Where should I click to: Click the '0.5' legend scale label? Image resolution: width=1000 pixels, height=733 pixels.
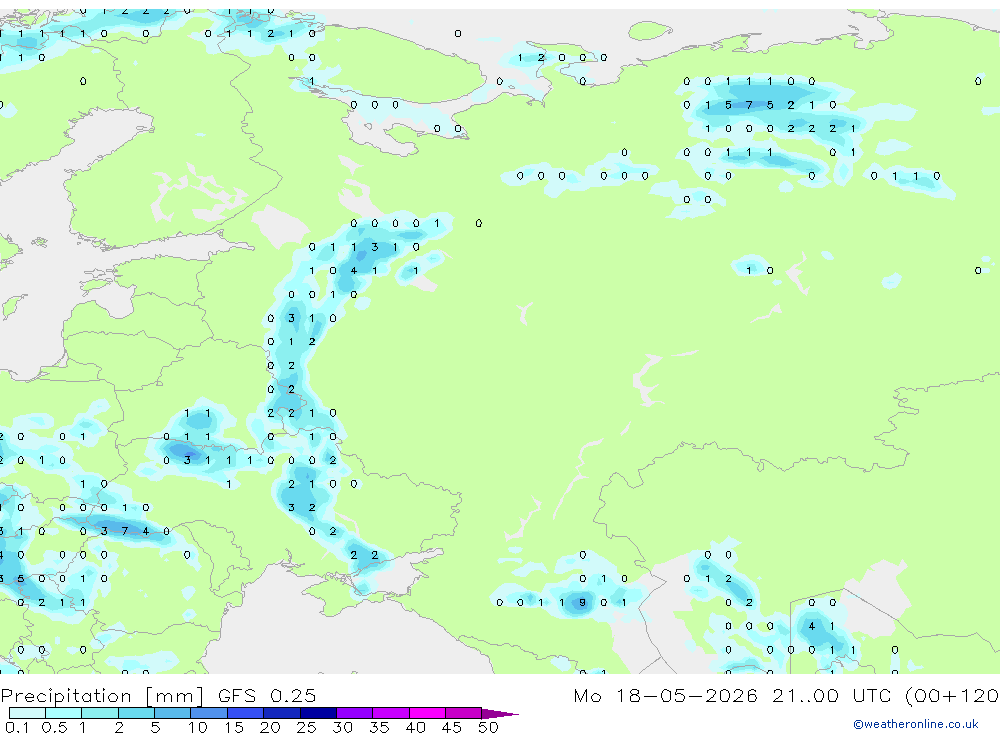coord(54,727)
